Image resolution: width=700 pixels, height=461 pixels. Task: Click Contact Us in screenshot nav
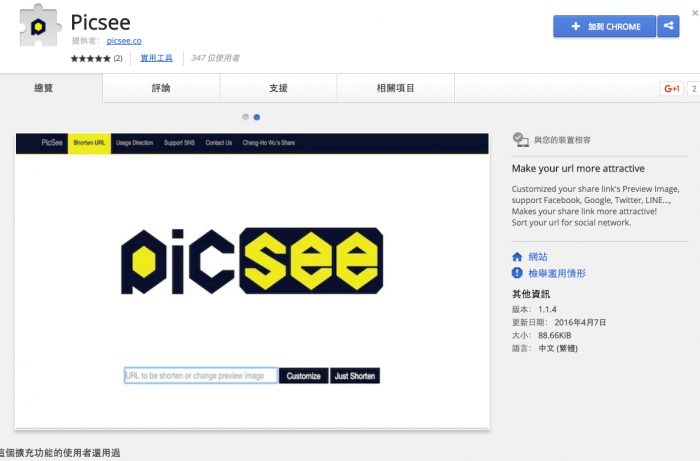[219, 143]
